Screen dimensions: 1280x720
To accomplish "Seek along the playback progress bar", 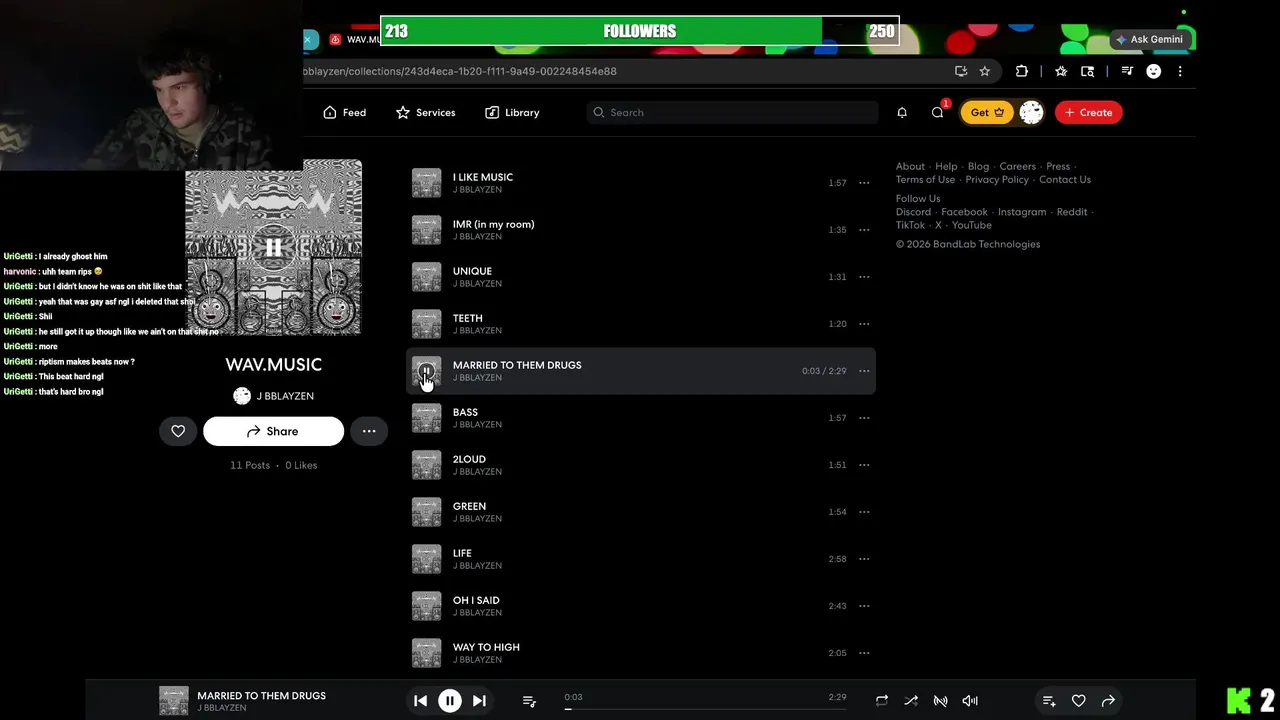I will tap(705, 709).
